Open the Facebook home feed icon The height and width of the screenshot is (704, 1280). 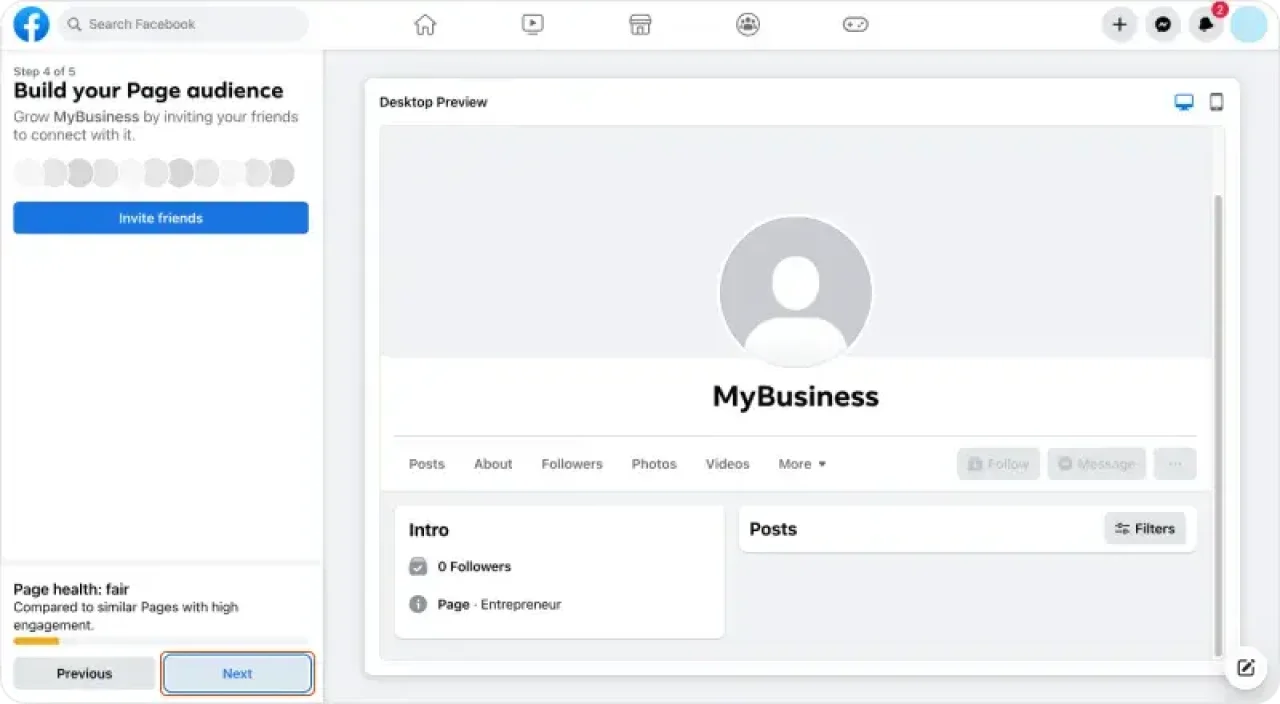tap(424, 24)
